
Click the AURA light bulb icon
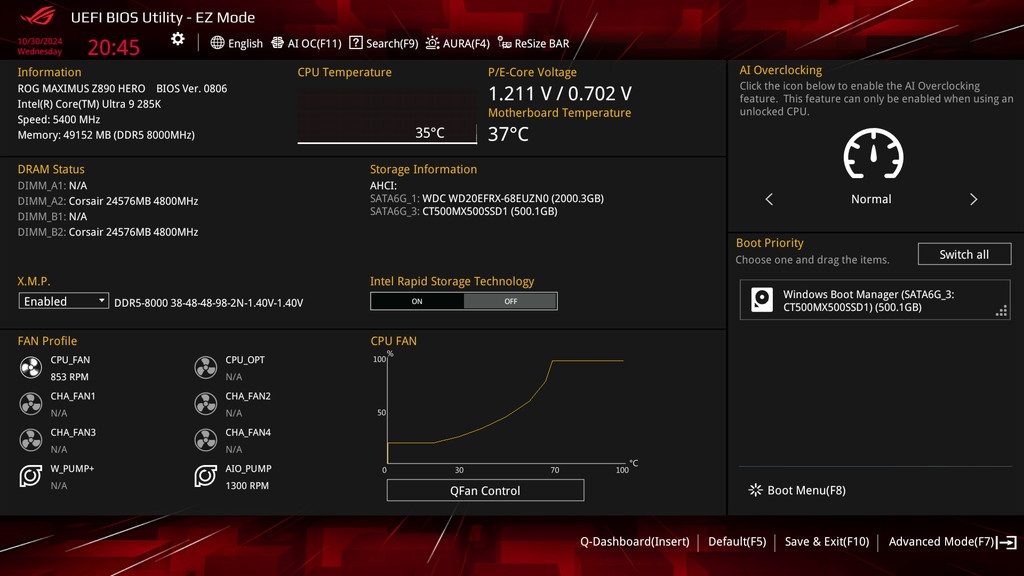(x=432, y=43)
